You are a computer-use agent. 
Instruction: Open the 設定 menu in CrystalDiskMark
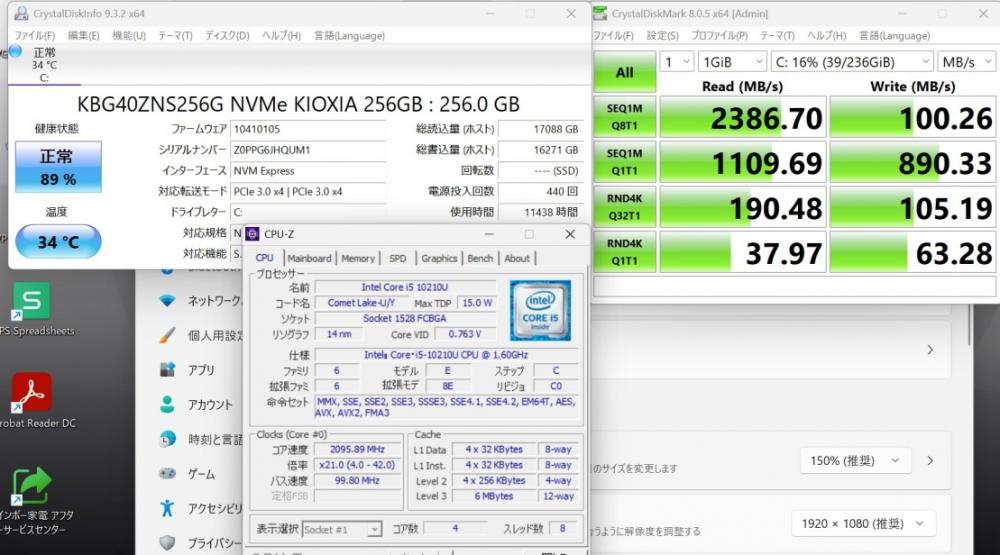tap(663, 36)
